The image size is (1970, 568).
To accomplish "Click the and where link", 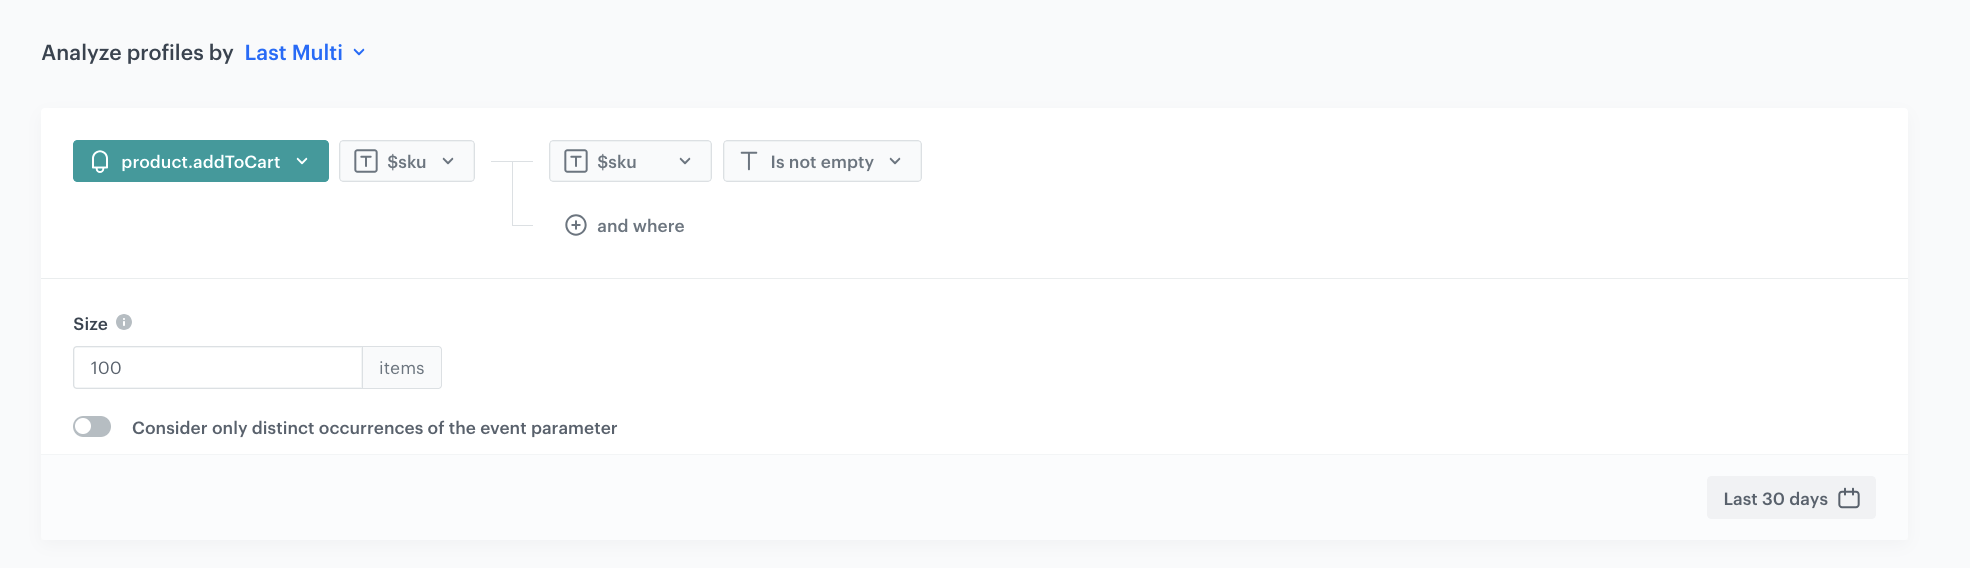I will 641,226.
